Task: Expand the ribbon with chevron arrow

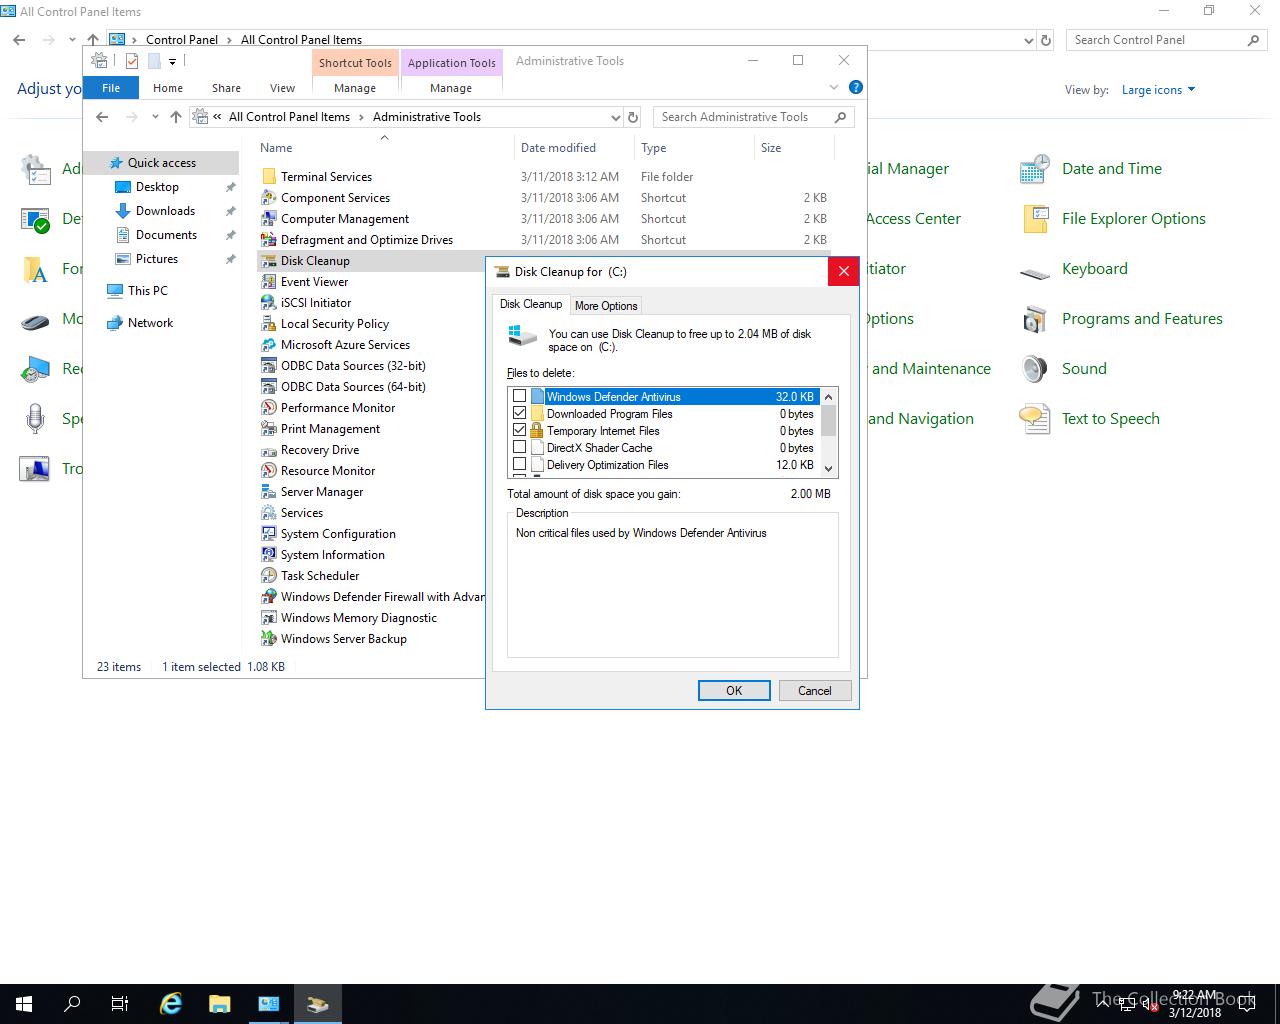Action: click(x=834, y=88)
